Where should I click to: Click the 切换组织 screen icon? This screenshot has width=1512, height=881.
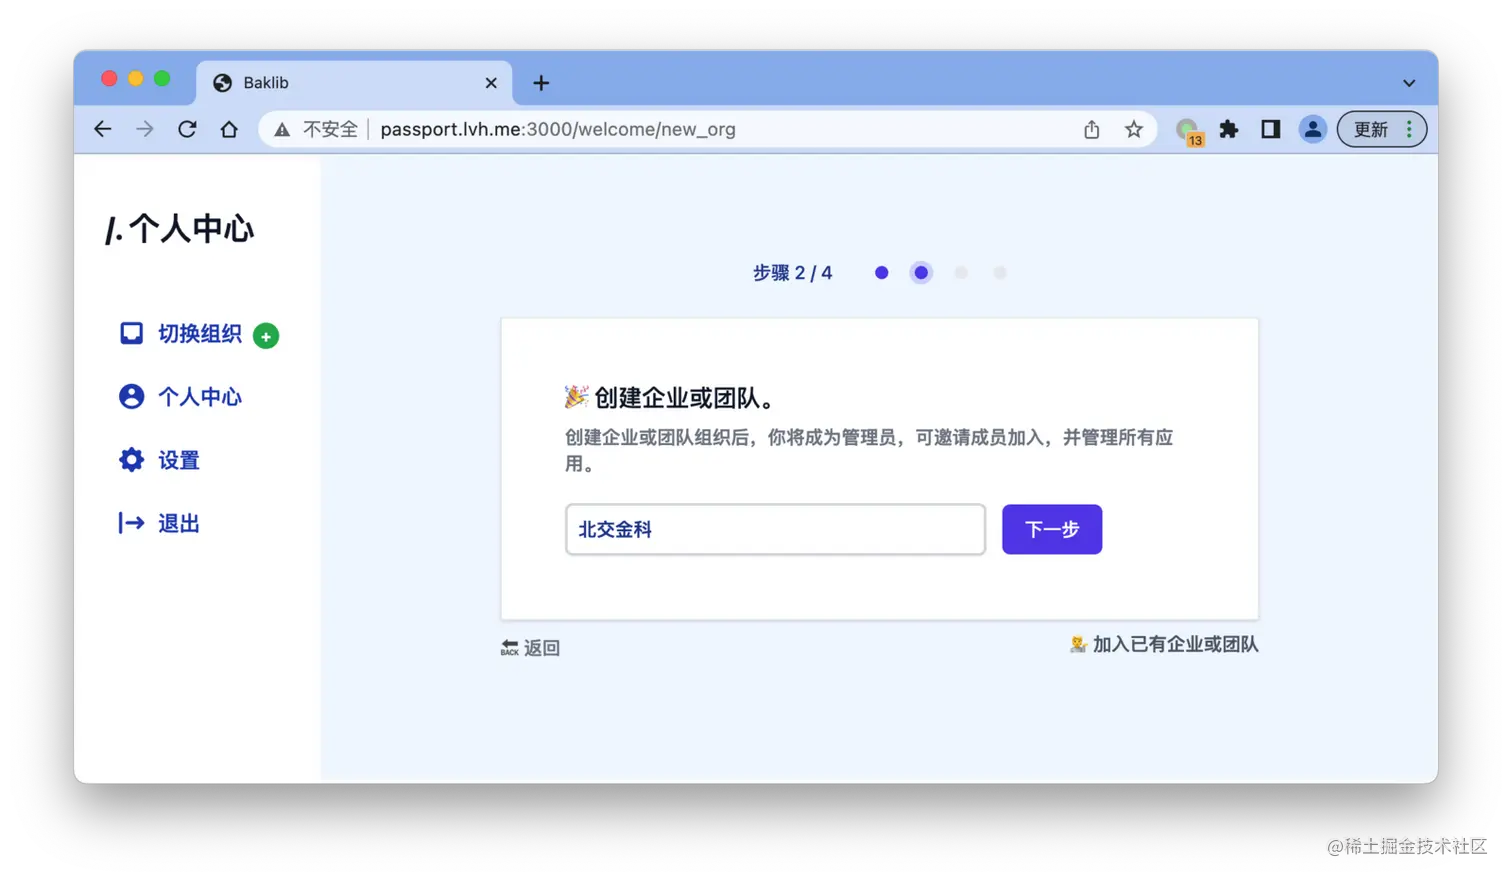click(131, 333)
